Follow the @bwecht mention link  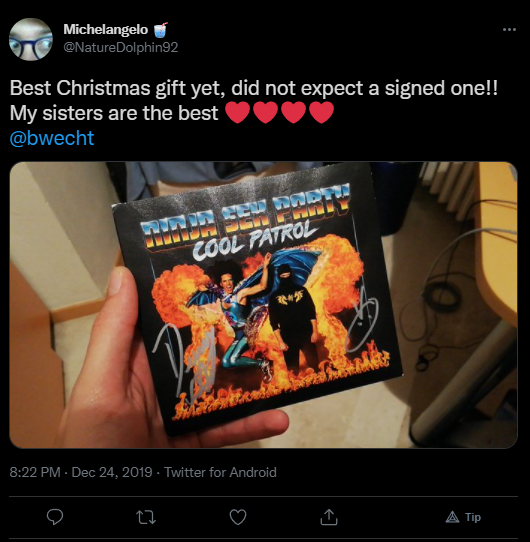[x=52, y=138]
